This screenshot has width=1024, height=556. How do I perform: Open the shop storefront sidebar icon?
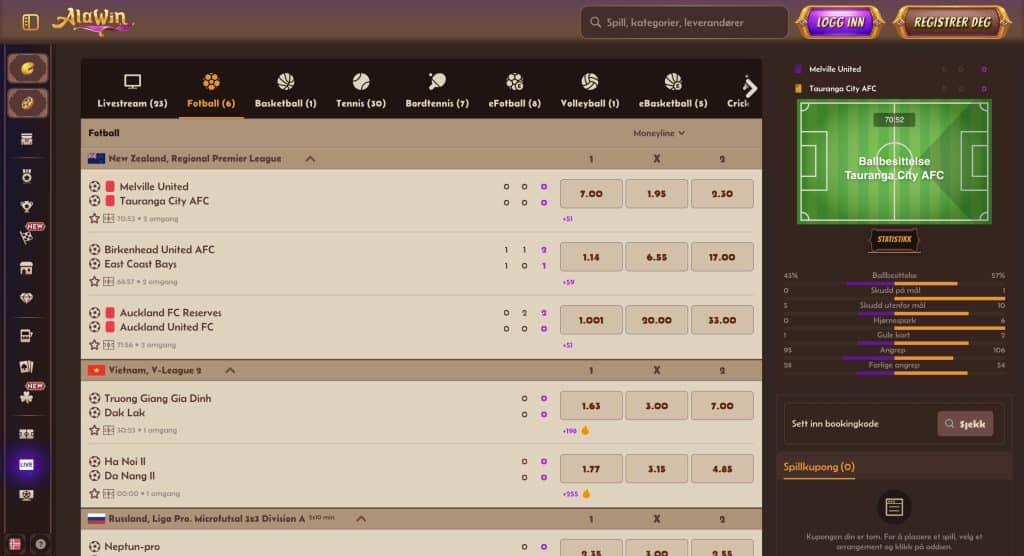point(27,268)
